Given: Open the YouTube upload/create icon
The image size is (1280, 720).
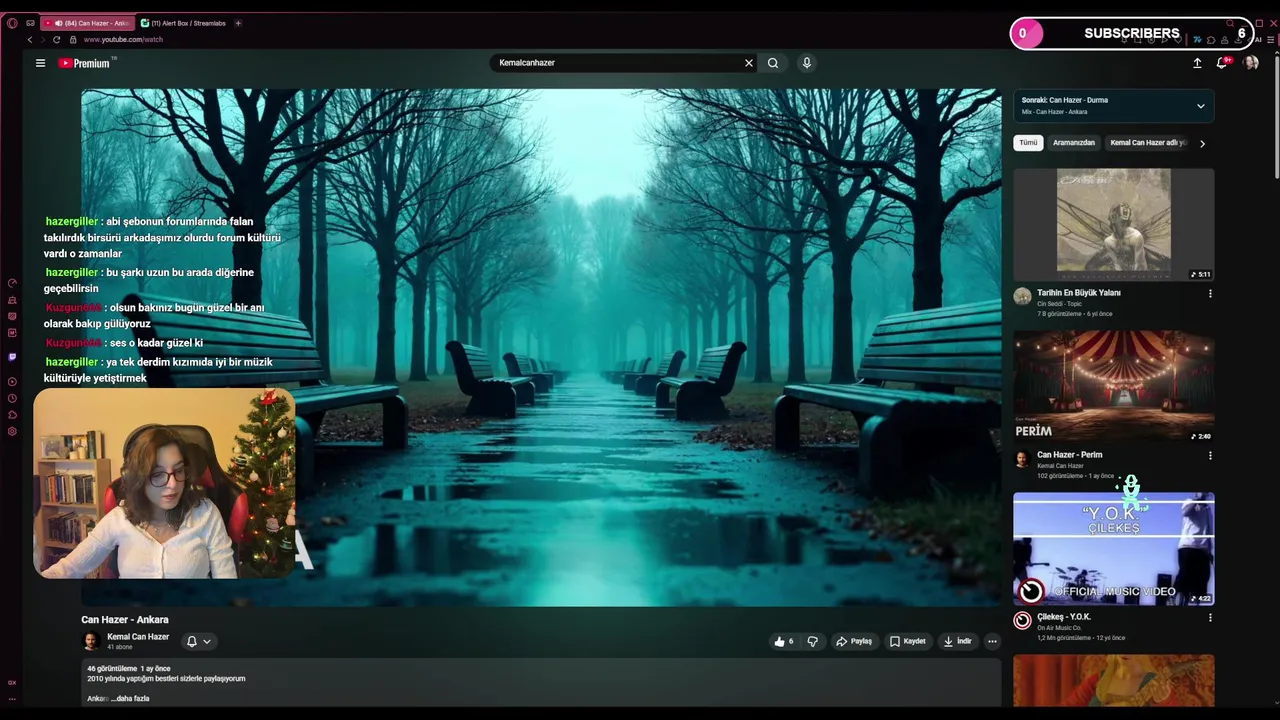Looking at the screenshot, I should (x=1197, y=63).
